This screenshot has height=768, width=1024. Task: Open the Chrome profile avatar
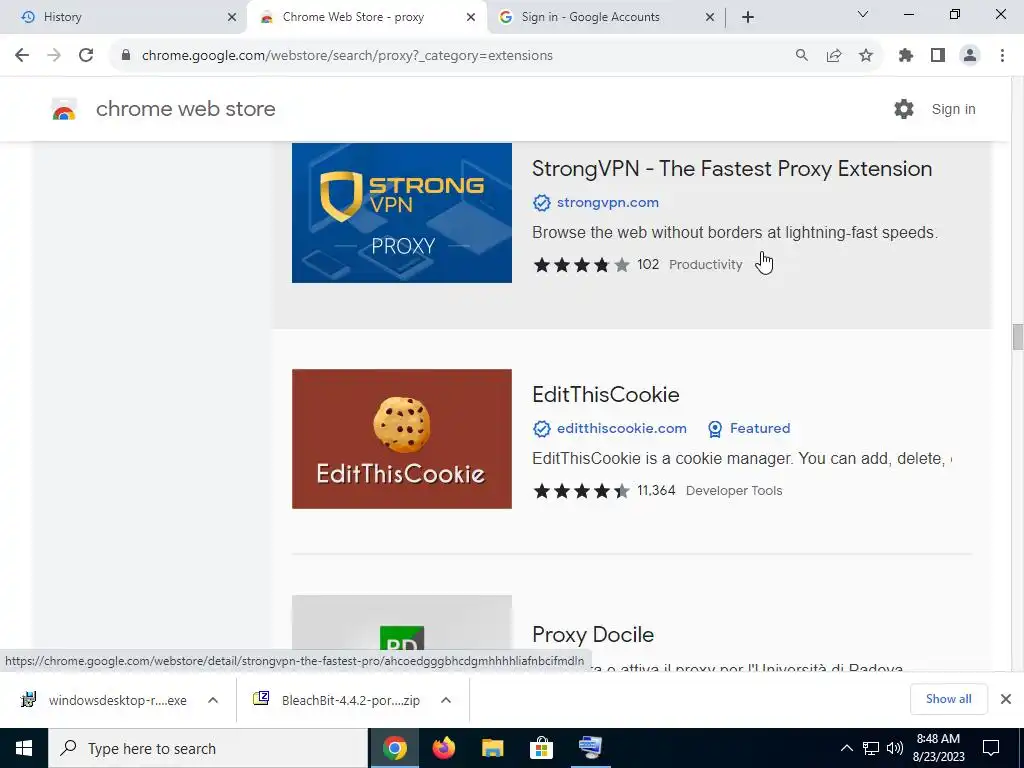970,56
